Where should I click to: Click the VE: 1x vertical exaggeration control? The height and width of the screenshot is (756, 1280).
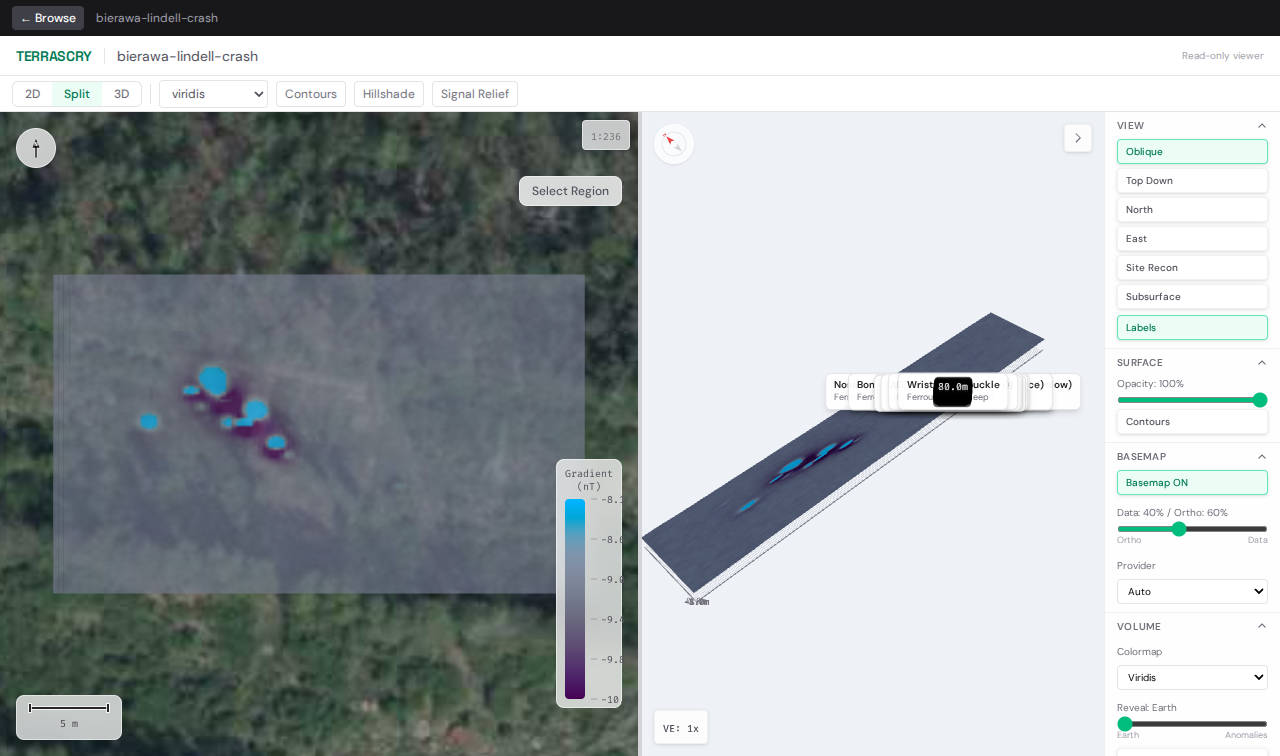pyautogui.click(x=680, y=728)
